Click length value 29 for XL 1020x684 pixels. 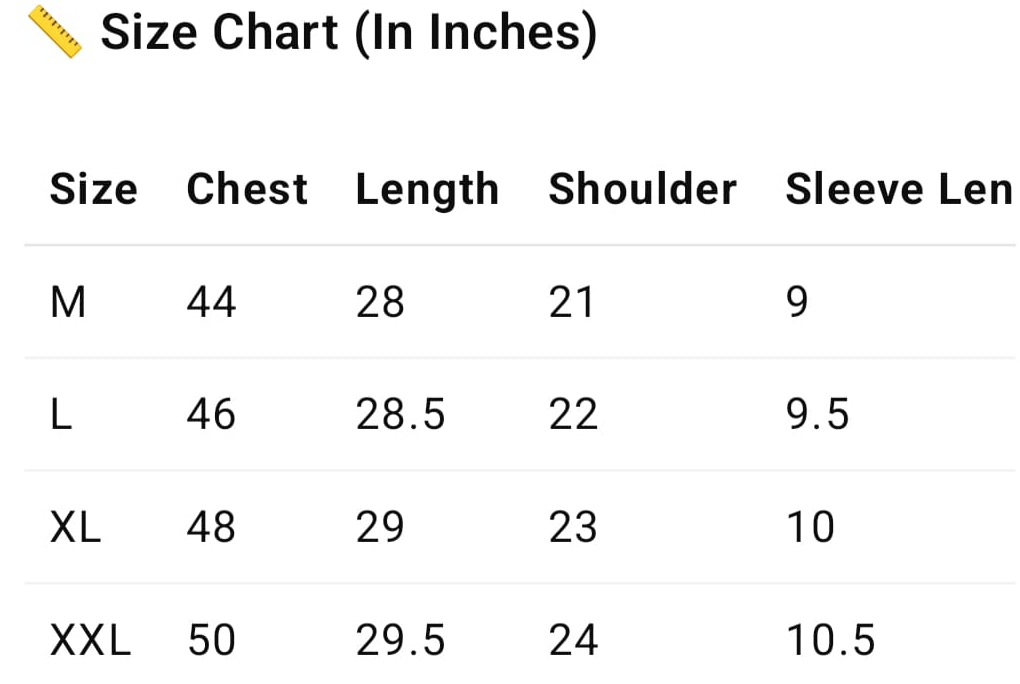(380, 527)
